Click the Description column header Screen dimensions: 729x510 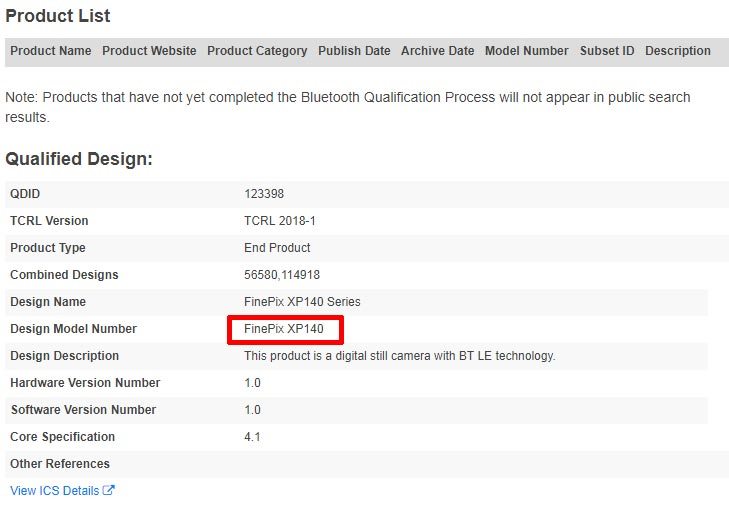[x=677, y=51]
